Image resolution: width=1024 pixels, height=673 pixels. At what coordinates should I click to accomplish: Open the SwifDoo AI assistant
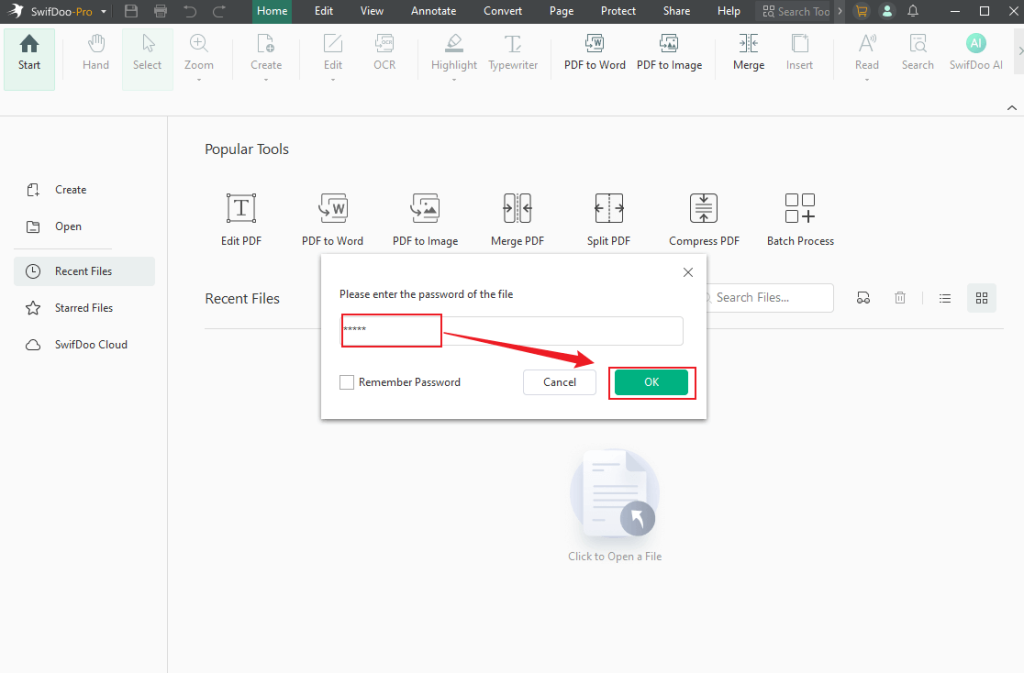point(975,52)
